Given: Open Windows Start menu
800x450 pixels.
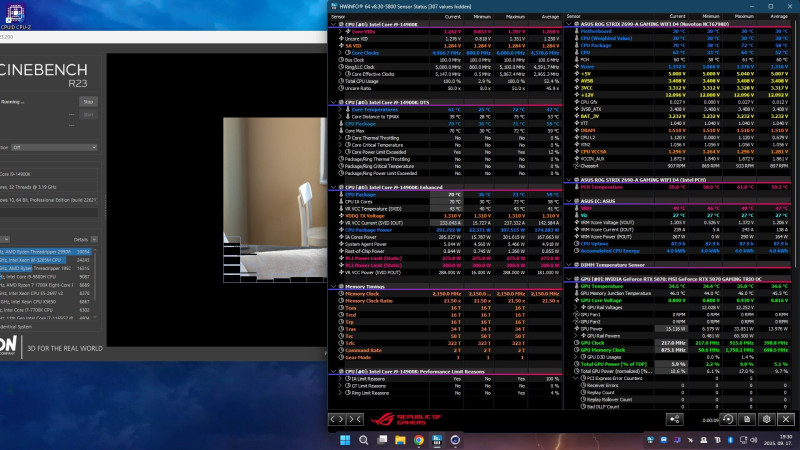Looking at the screenshot, I should (345, 440).
